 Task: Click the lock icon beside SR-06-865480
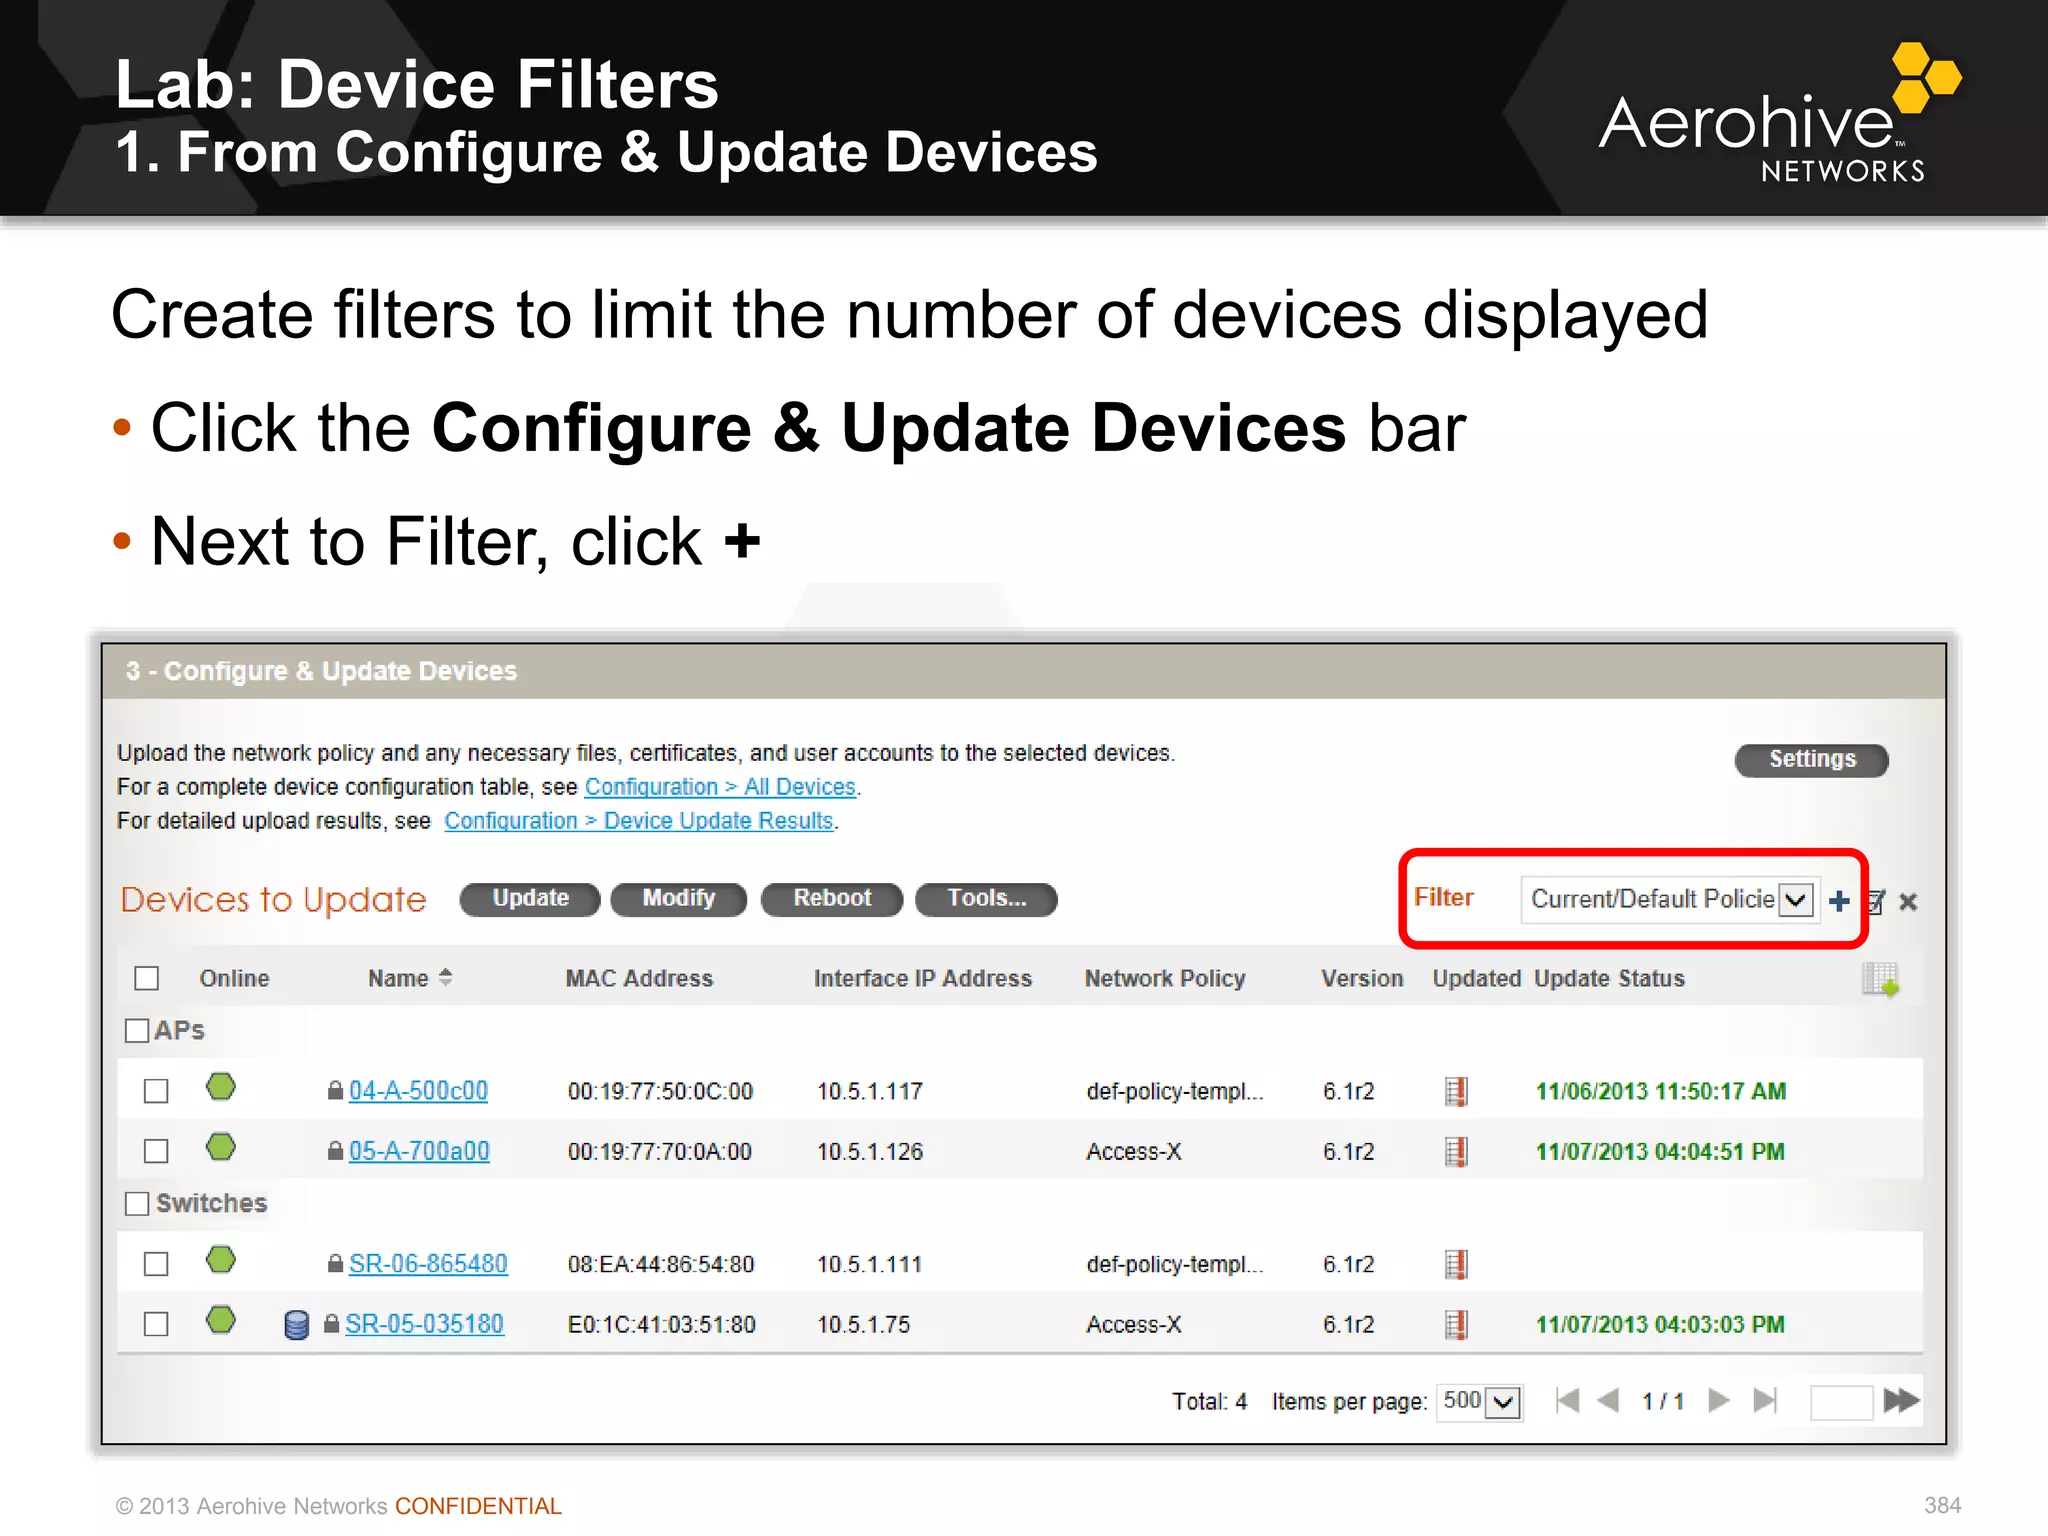336,1264
